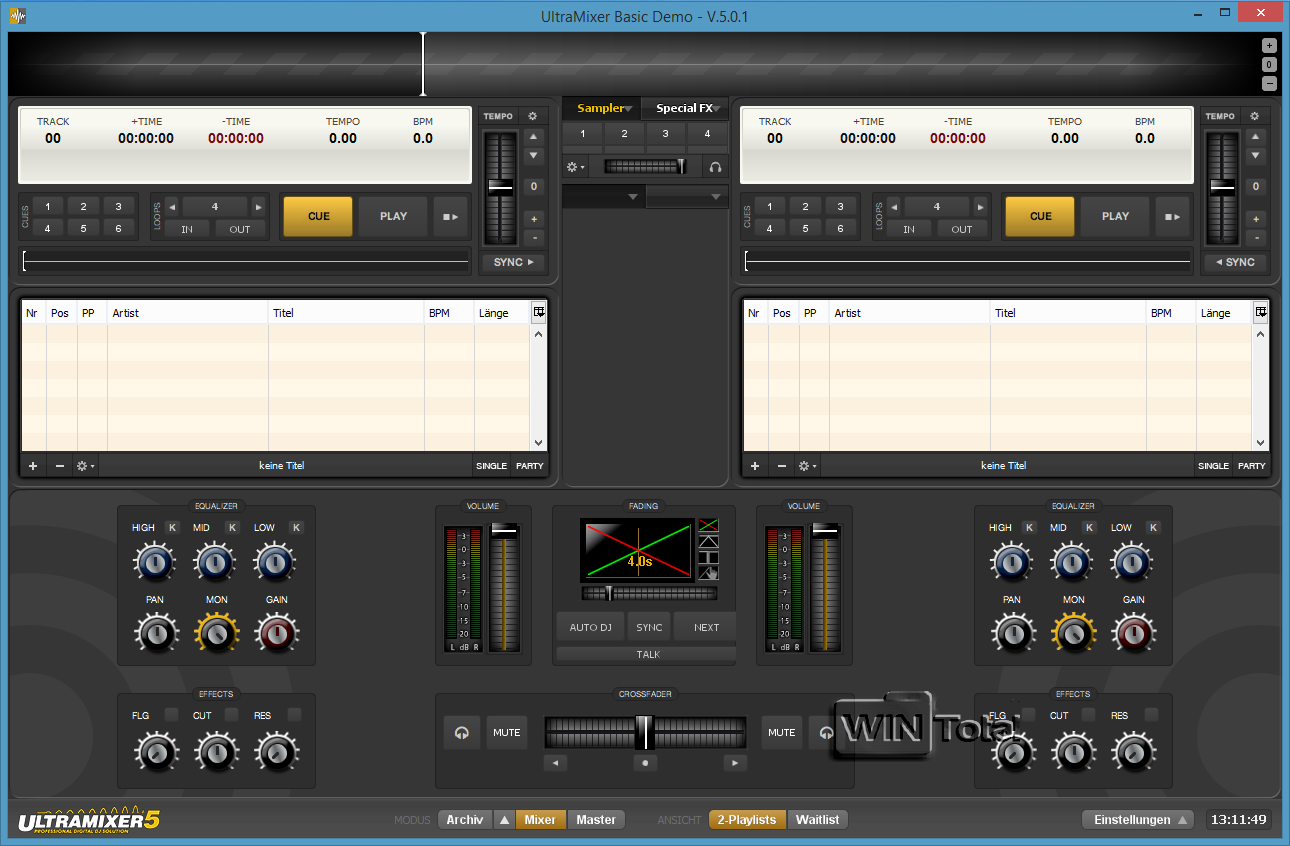Click the left crossfader headphone monitor icon

[x=461, y=732]
